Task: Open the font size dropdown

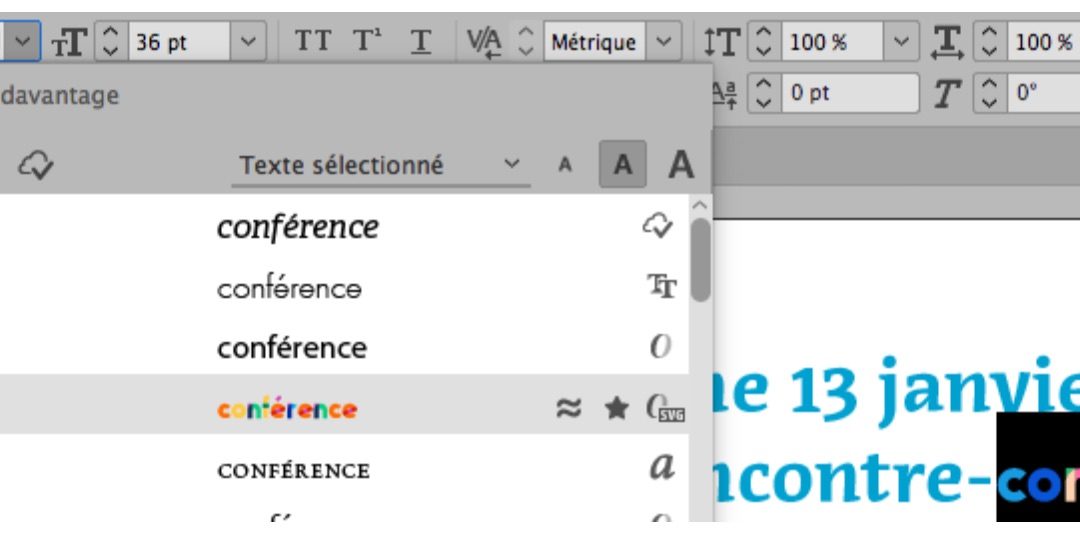Action: tap(250, 42)
